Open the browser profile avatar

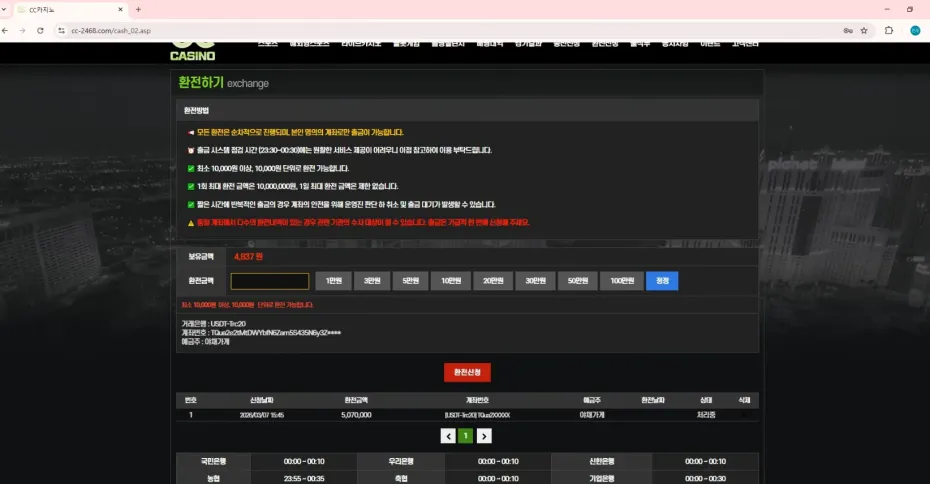click(x=914, y=30)
